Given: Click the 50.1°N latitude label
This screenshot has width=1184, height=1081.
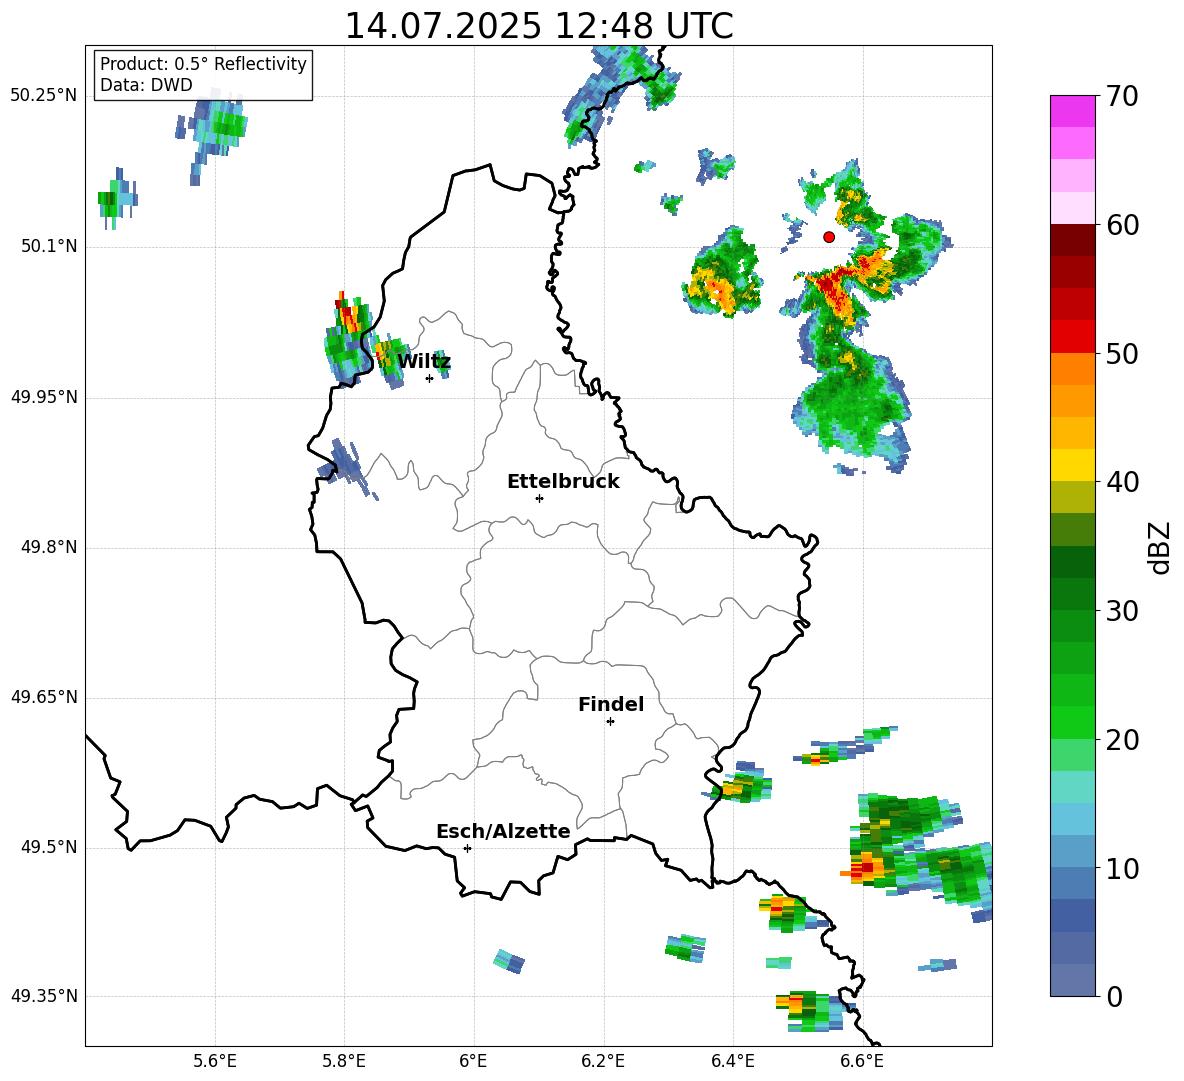Looking at the screenshot, I should point(49,246).
